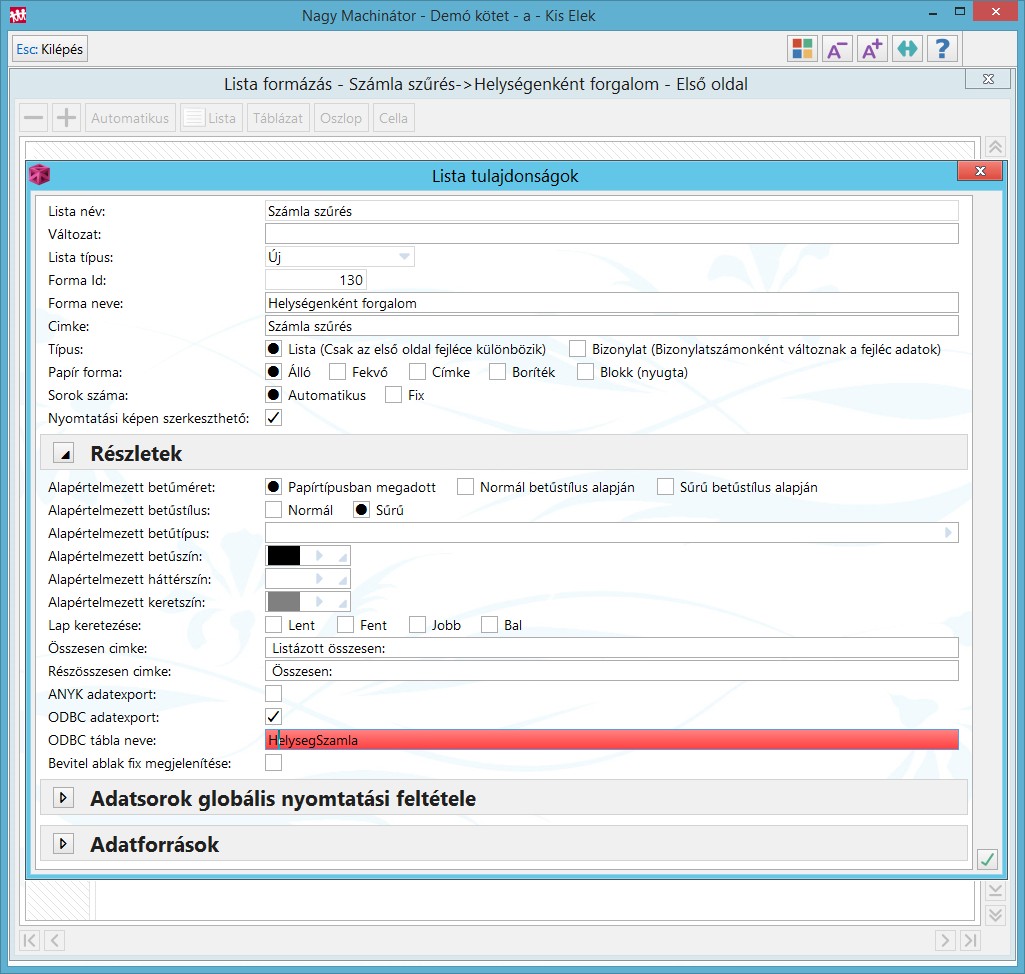Image resolution: width=1025 pixels, height=974 pixels.
Task: Click the pink cube icon in dialog title
Action: [x=40, y=175]
